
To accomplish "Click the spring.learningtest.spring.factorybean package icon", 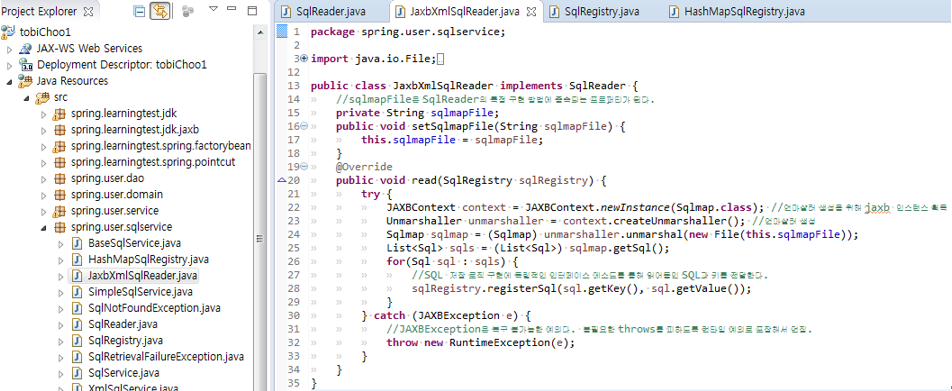I will (60, 146).
